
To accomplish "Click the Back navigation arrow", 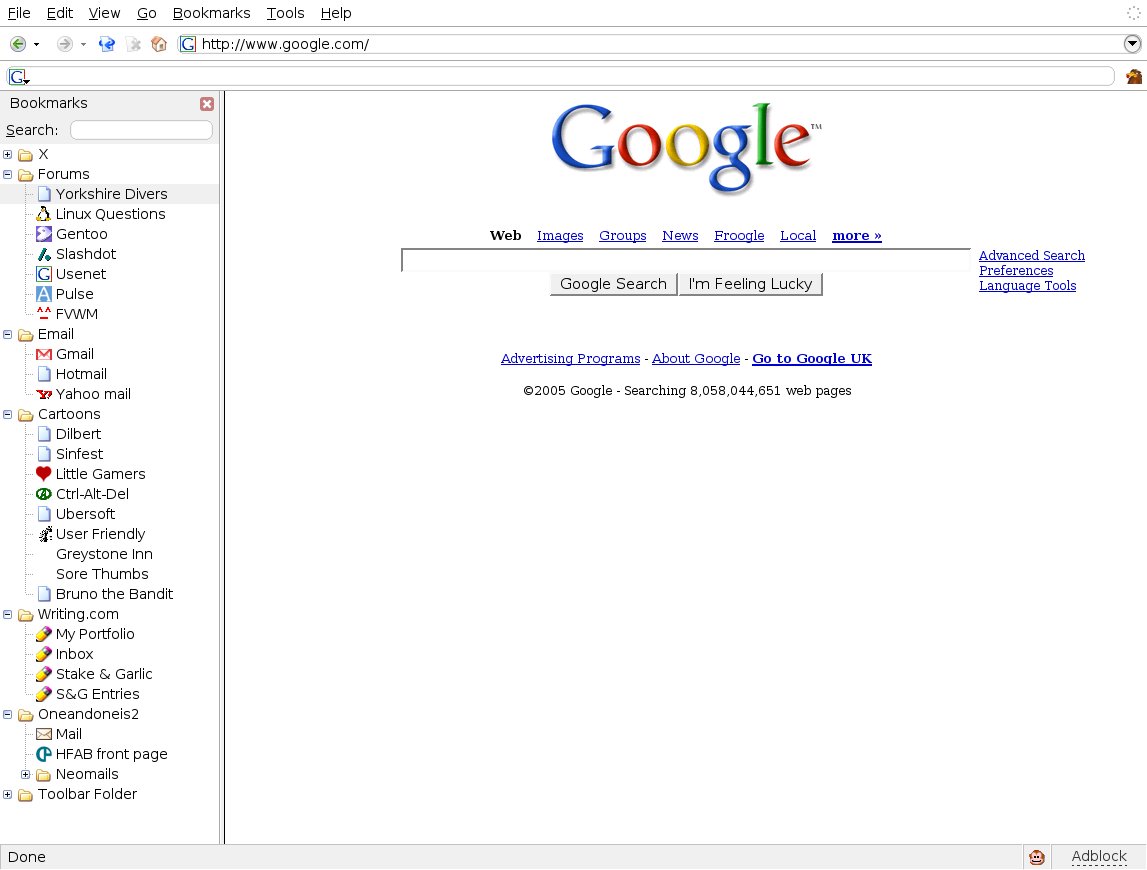I will pos(18,44).
